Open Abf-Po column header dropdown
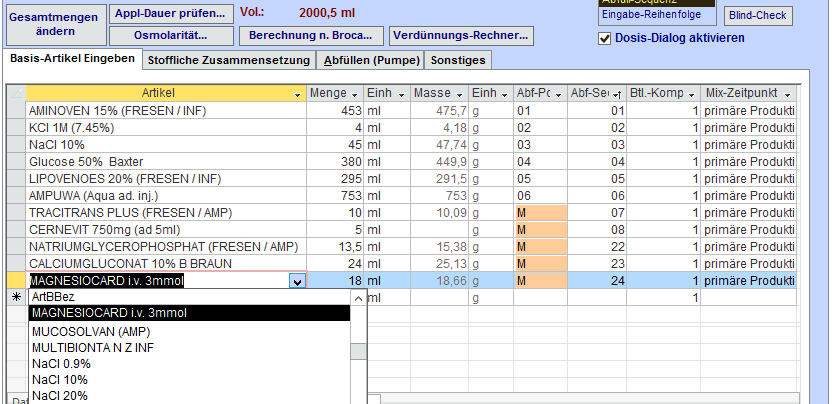This screenshot has width=833, height=404. (x=558, y=94)
